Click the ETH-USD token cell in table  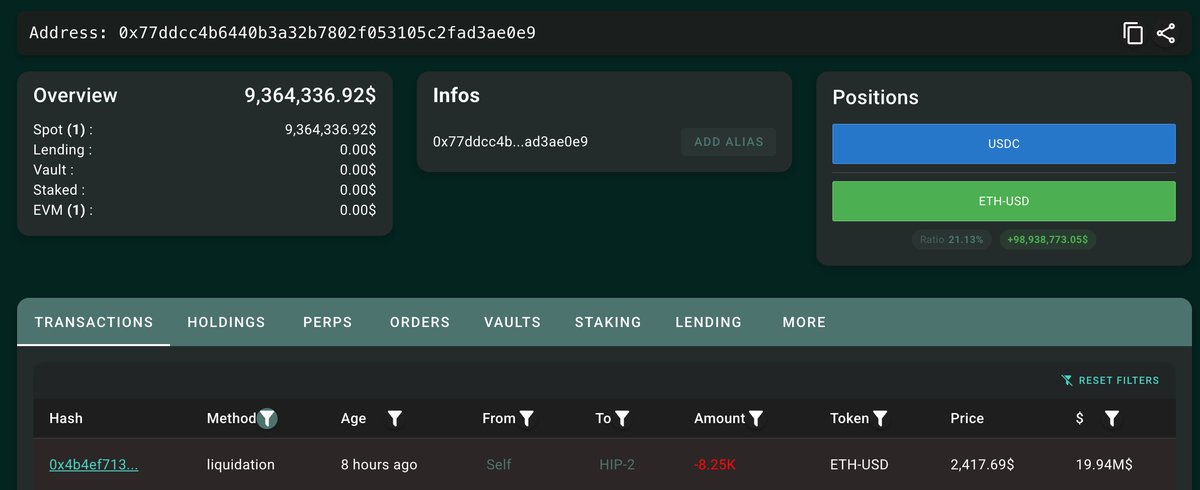pos(859,465)
